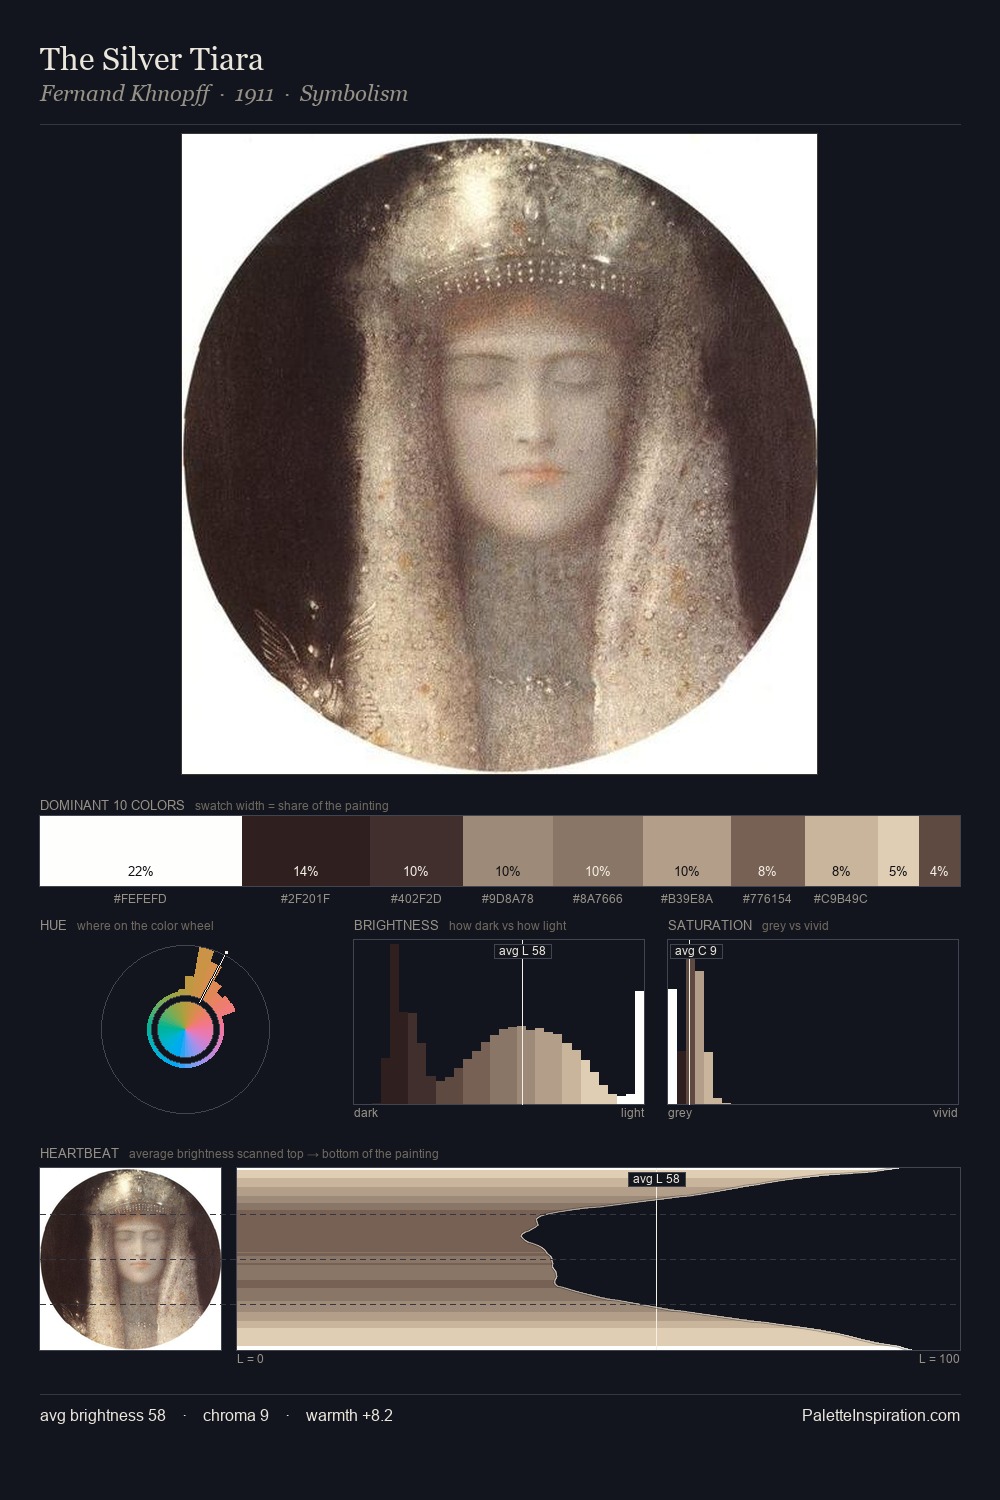Click 'where on the color wheel' caption

(145, 926)
